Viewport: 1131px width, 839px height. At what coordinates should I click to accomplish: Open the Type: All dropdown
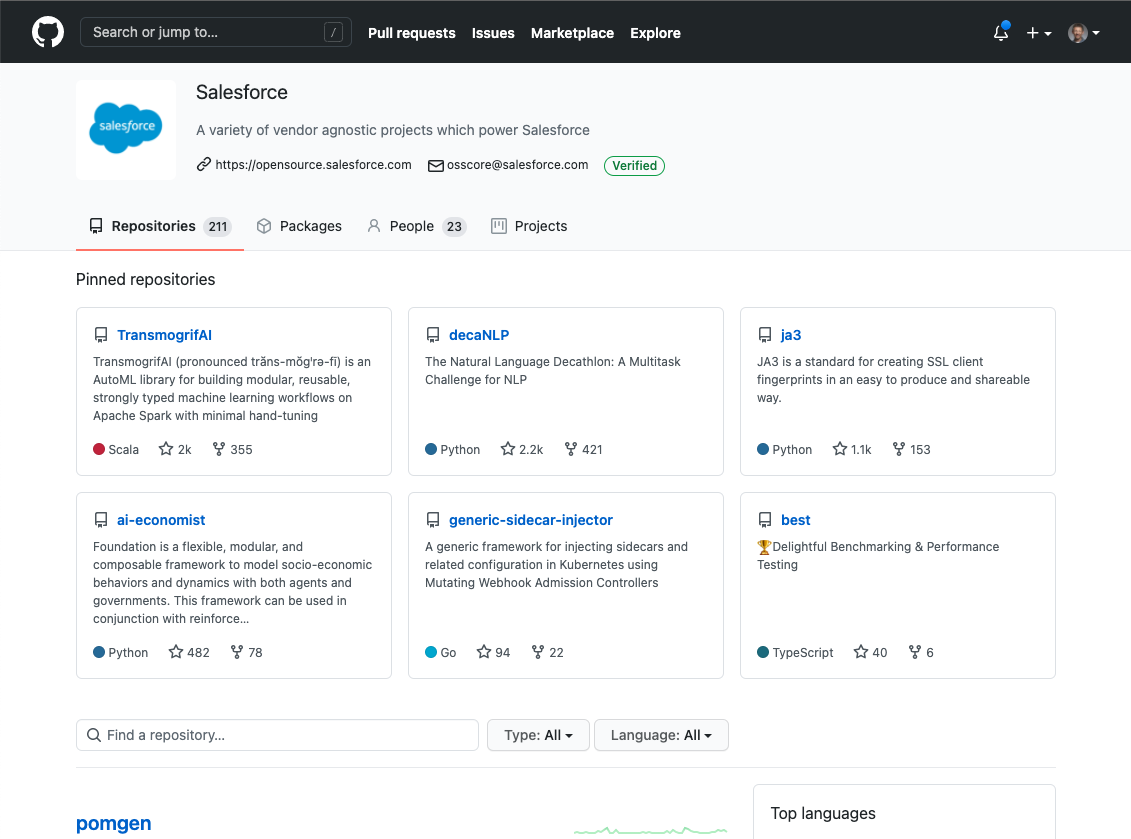(x=538, y=735)
